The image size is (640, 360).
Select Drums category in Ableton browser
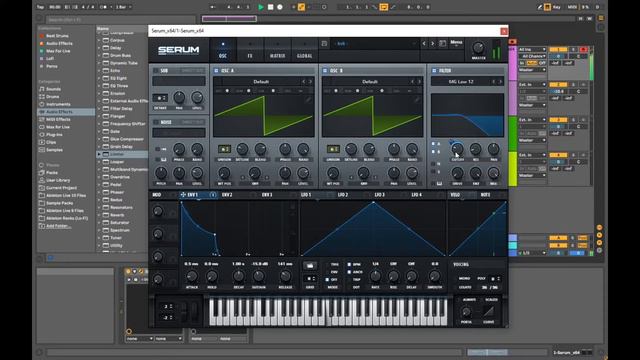click(53, 97)
